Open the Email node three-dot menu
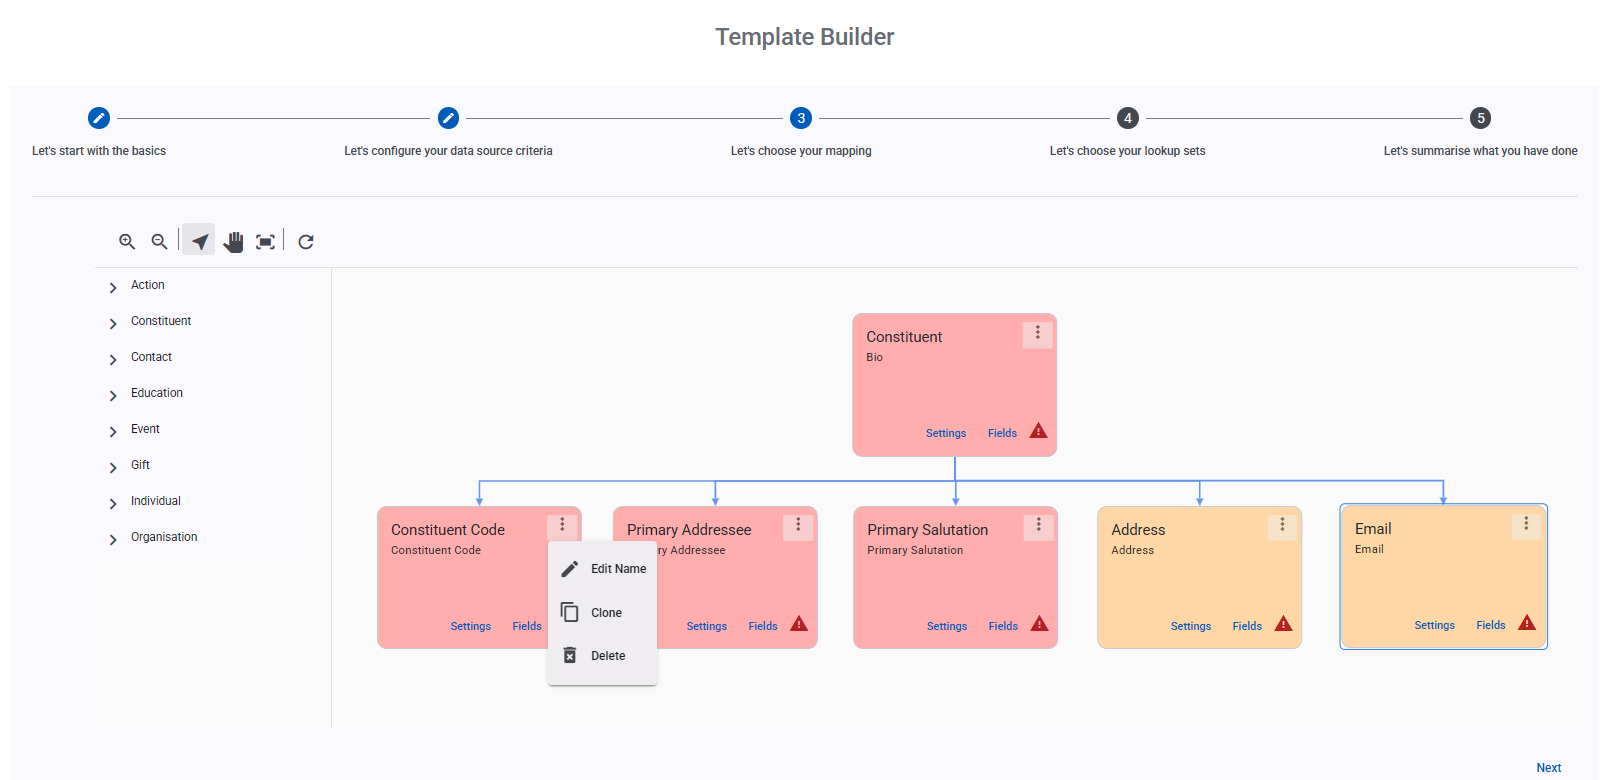Screen dimensions: 1606x780 (1525, 524)
